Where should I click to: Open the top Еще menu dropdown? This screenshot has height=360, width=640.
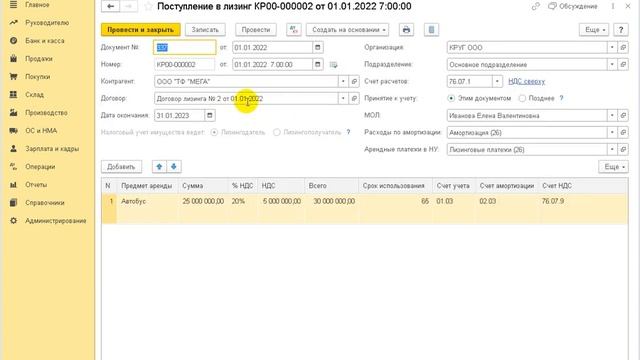[594, 30]
